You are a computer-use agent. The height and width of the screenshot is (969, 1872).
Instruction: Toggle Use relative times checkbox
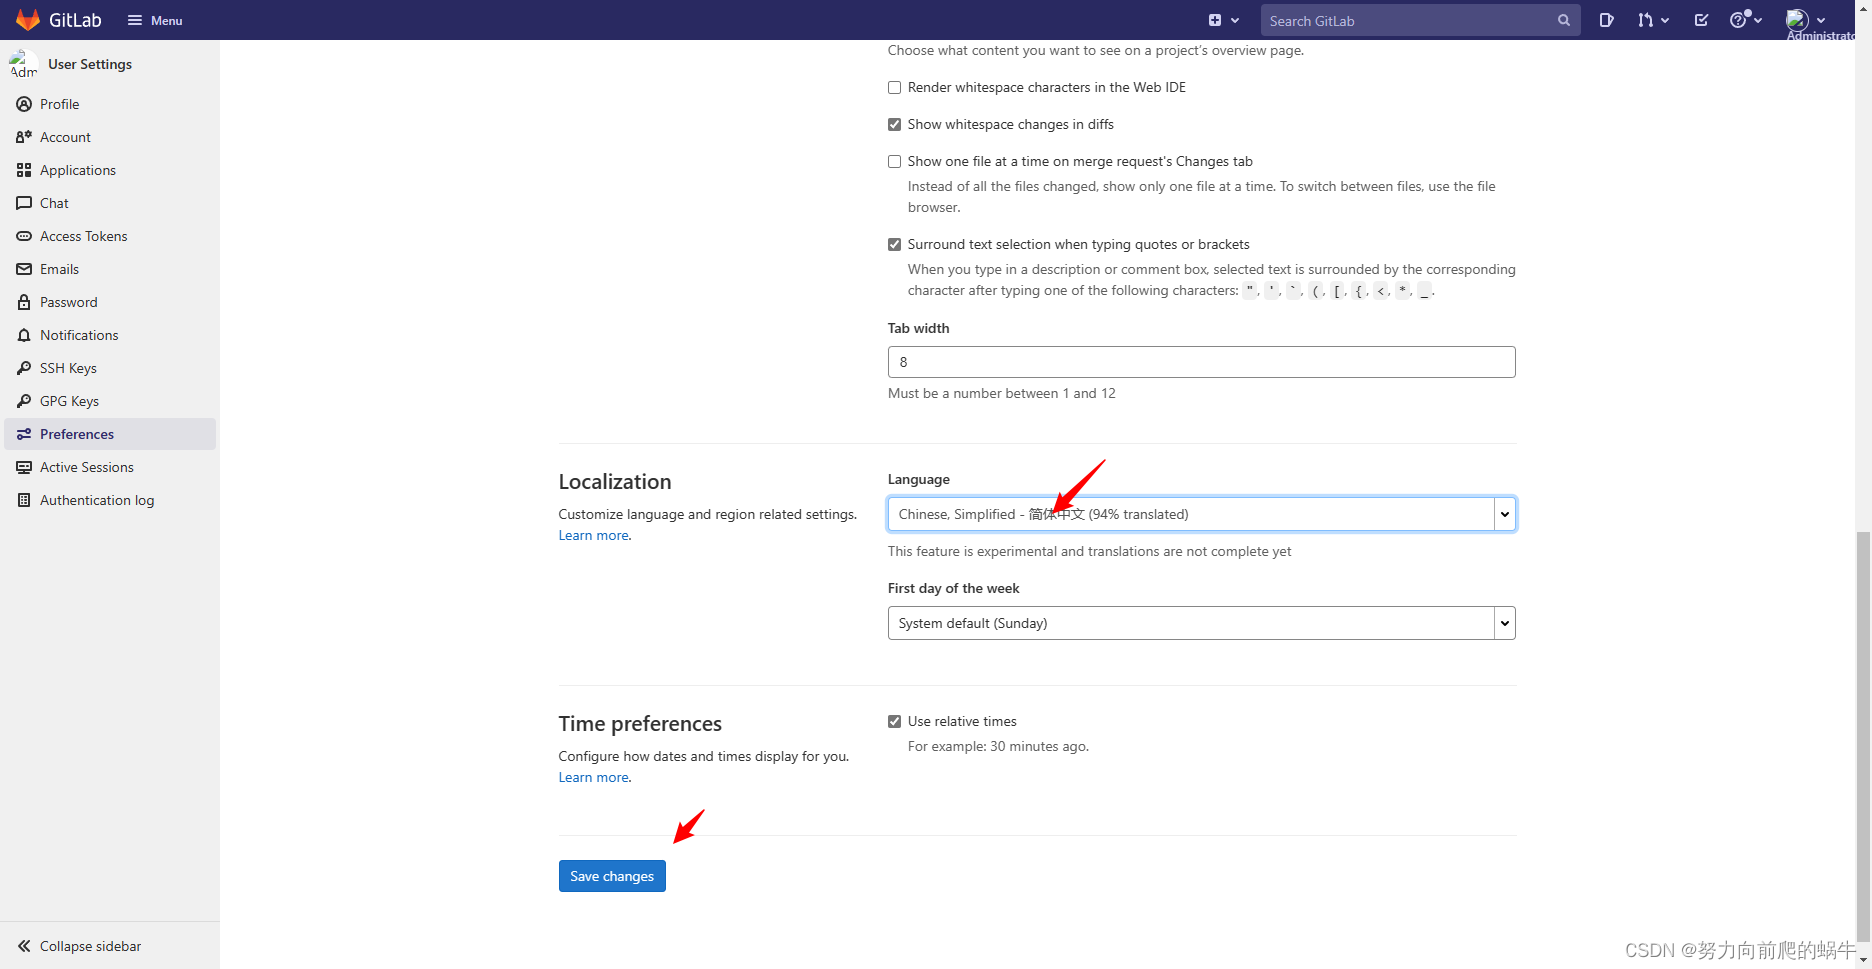[894, 722]
